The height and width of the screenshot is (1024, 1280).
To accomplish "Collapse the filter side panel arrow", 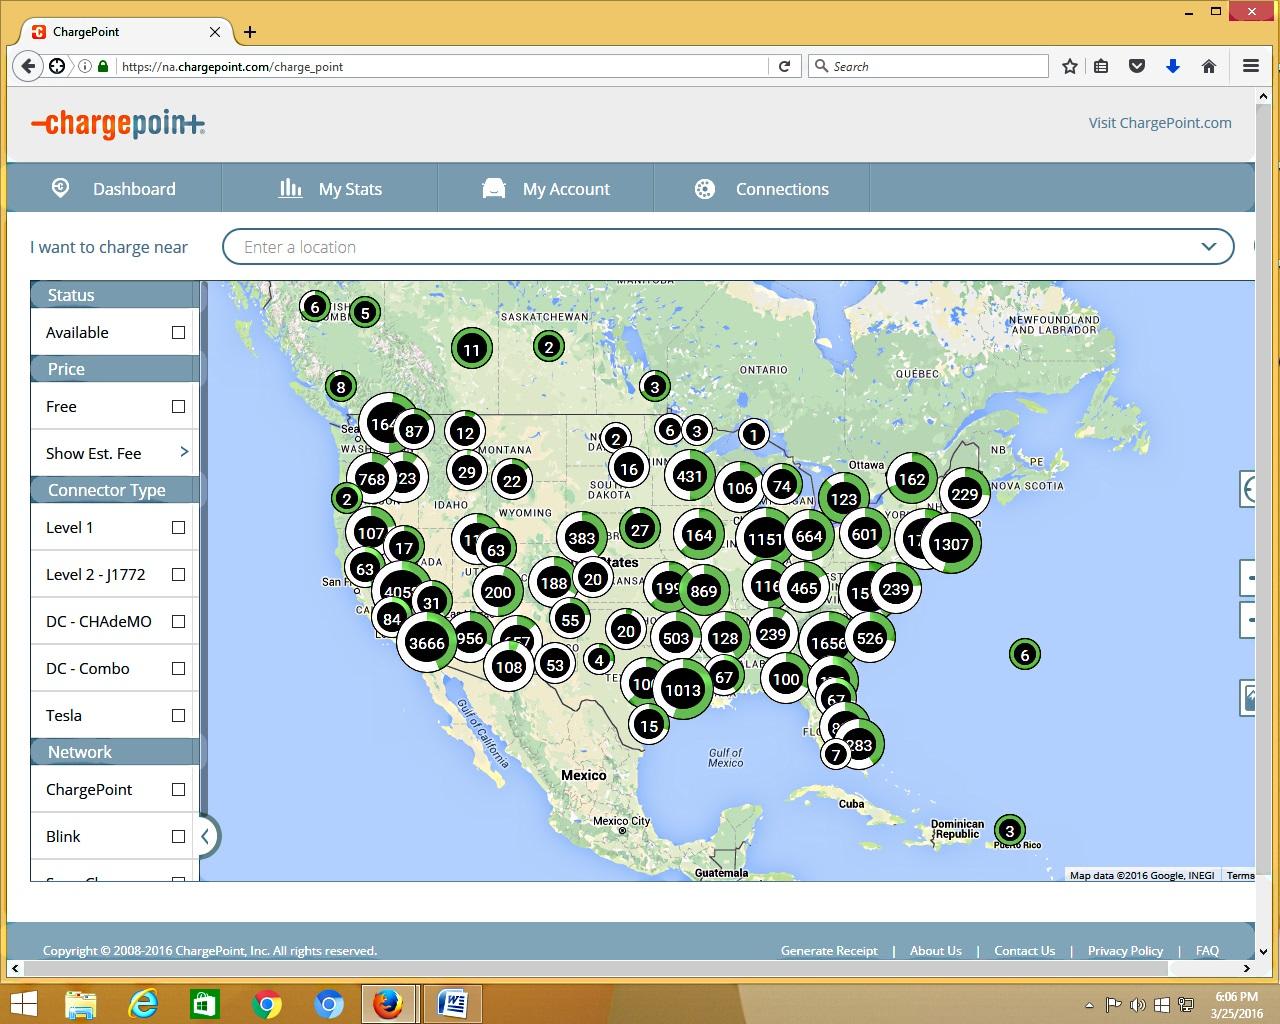I will 205,837.
